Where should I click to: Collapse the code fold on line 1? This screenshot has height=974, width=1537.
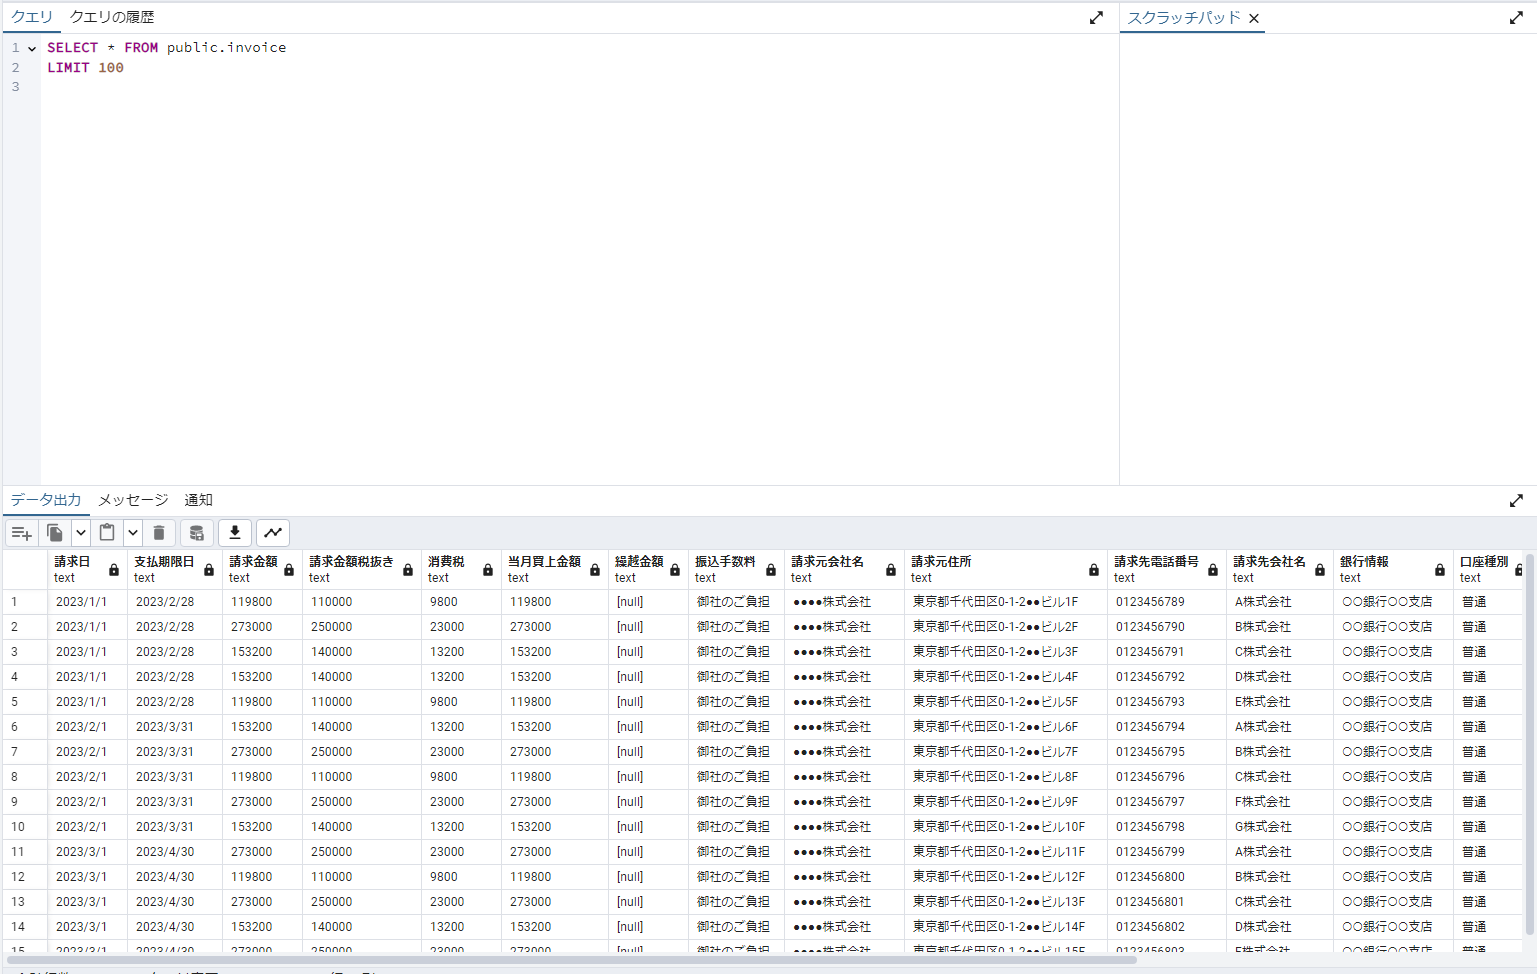(x=31, y=47)
